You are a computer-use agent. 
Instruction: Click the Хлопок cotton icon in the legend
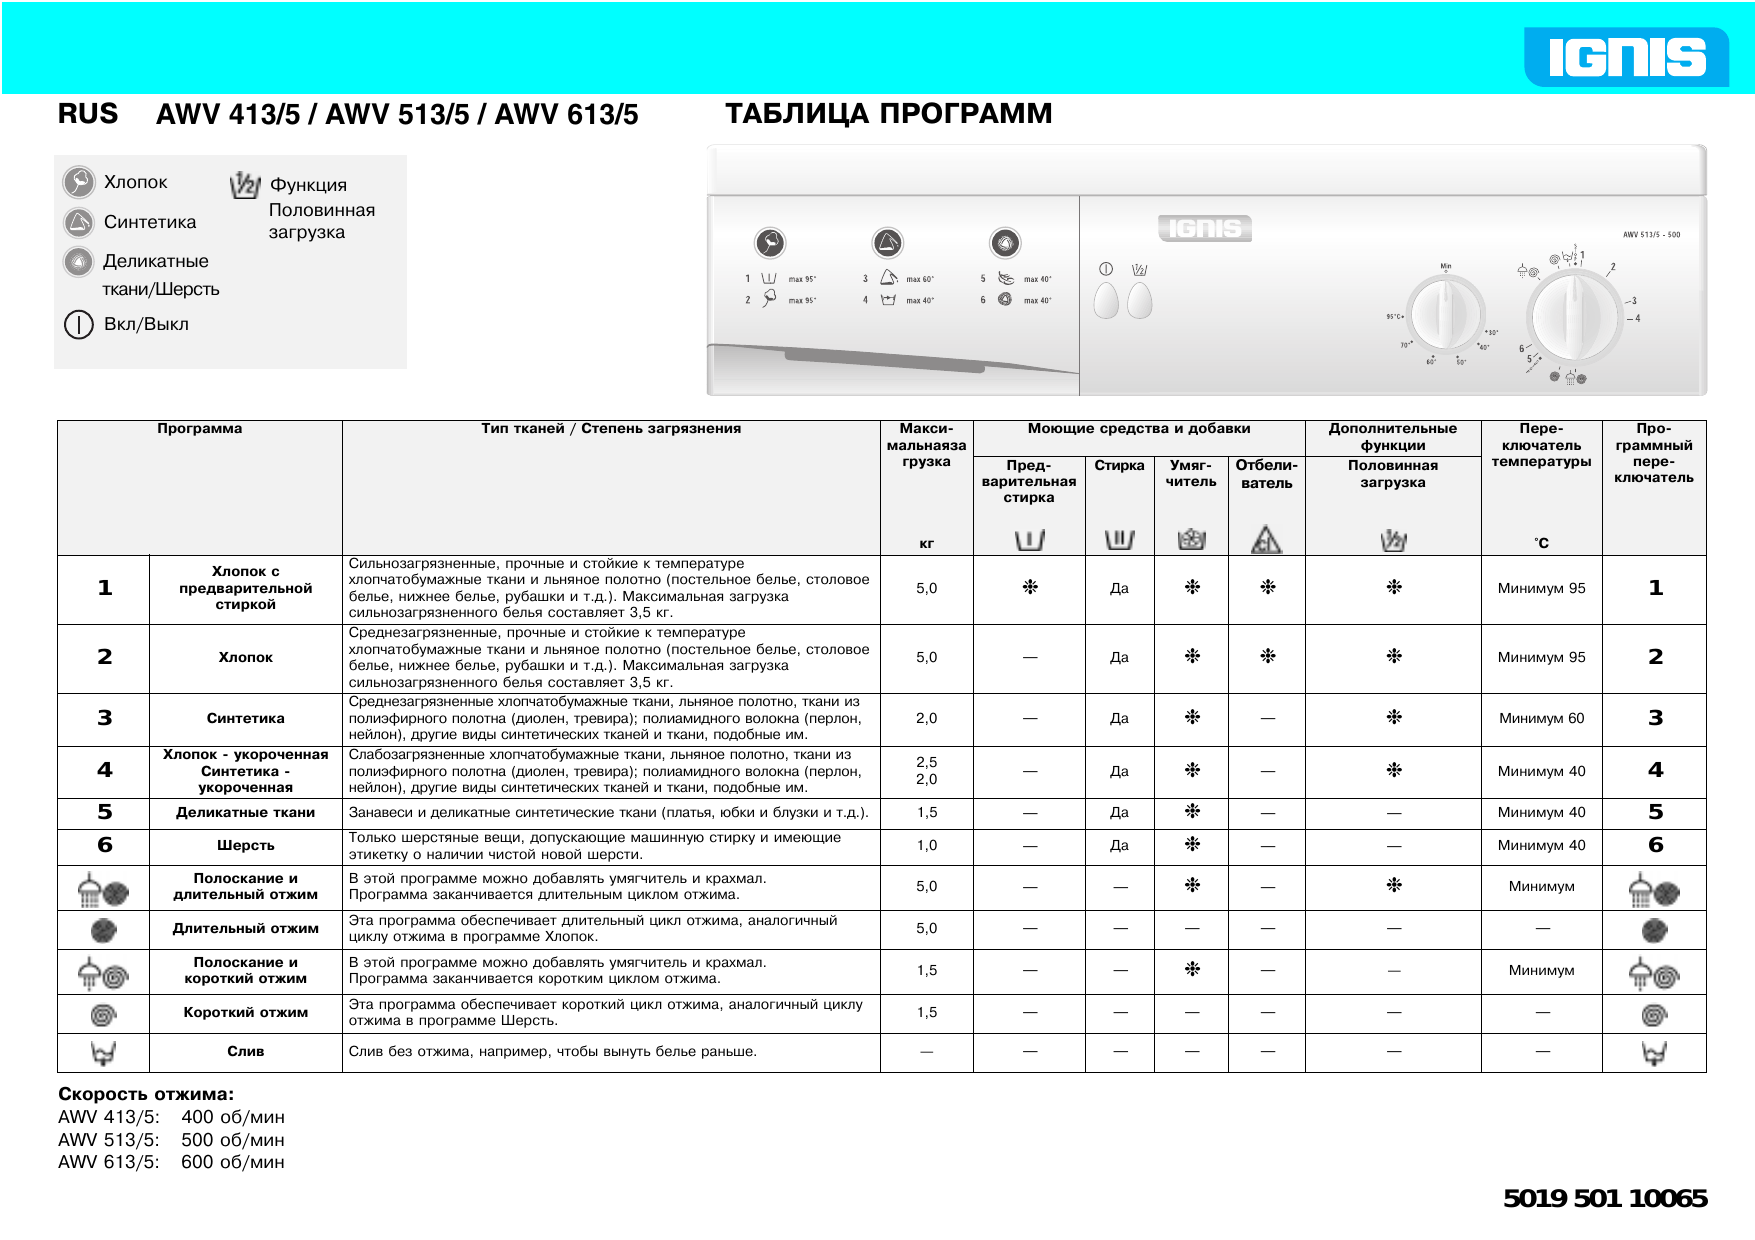click(78, 182)
